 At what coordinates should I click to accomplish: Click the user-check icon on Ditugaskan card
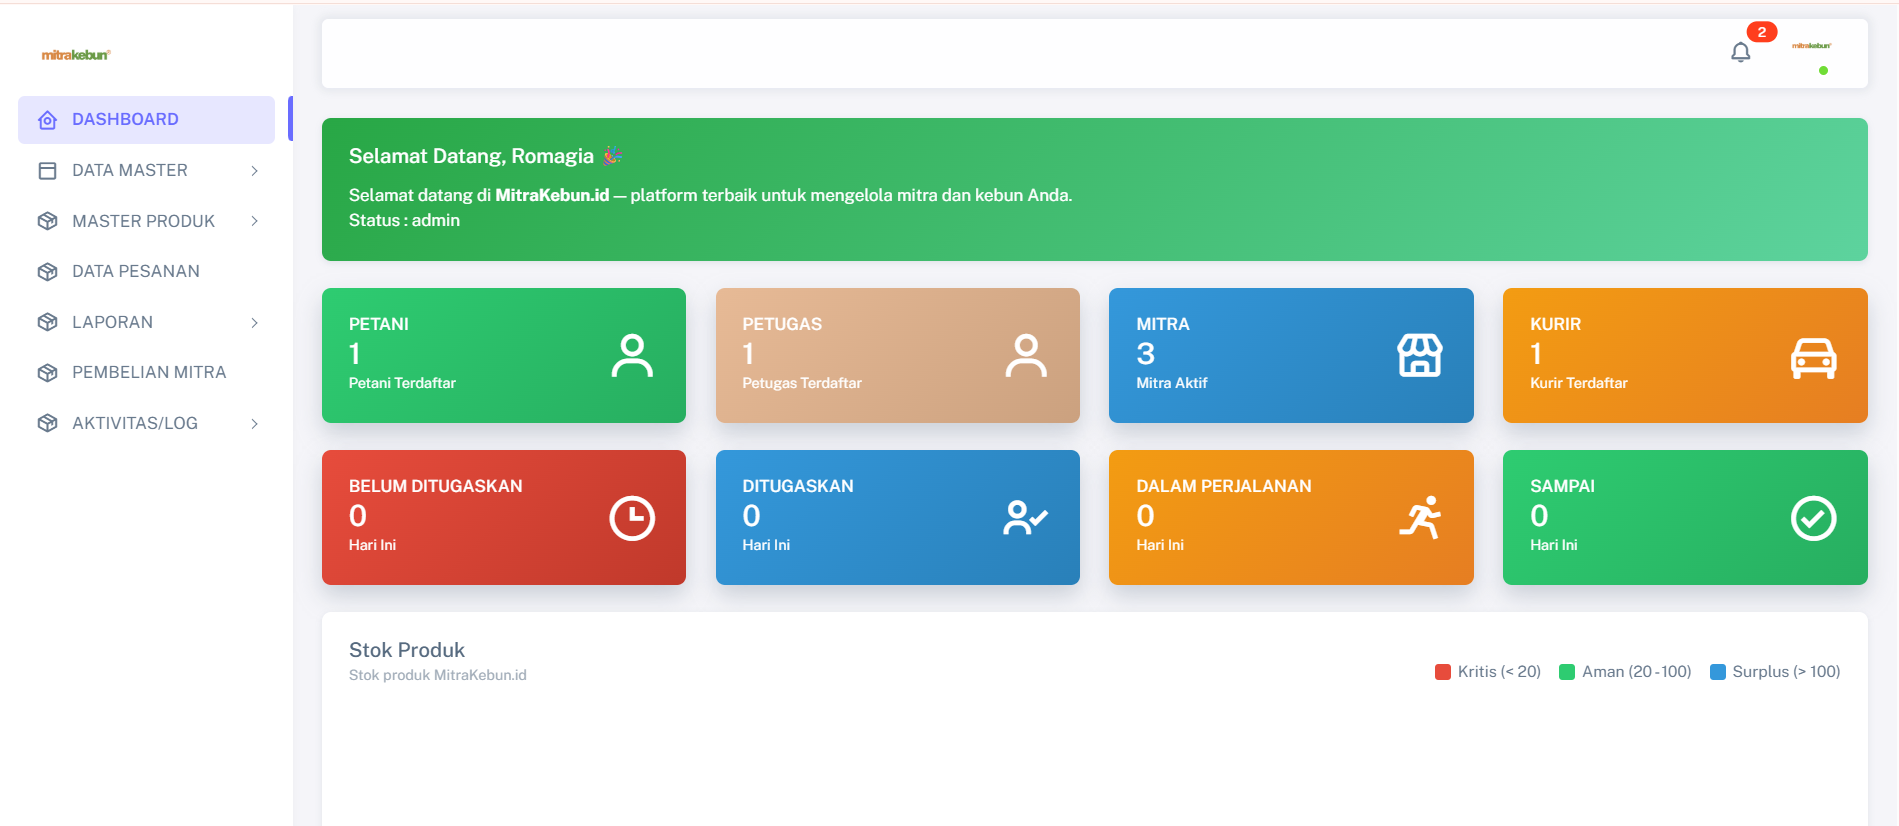[1026, 518]
